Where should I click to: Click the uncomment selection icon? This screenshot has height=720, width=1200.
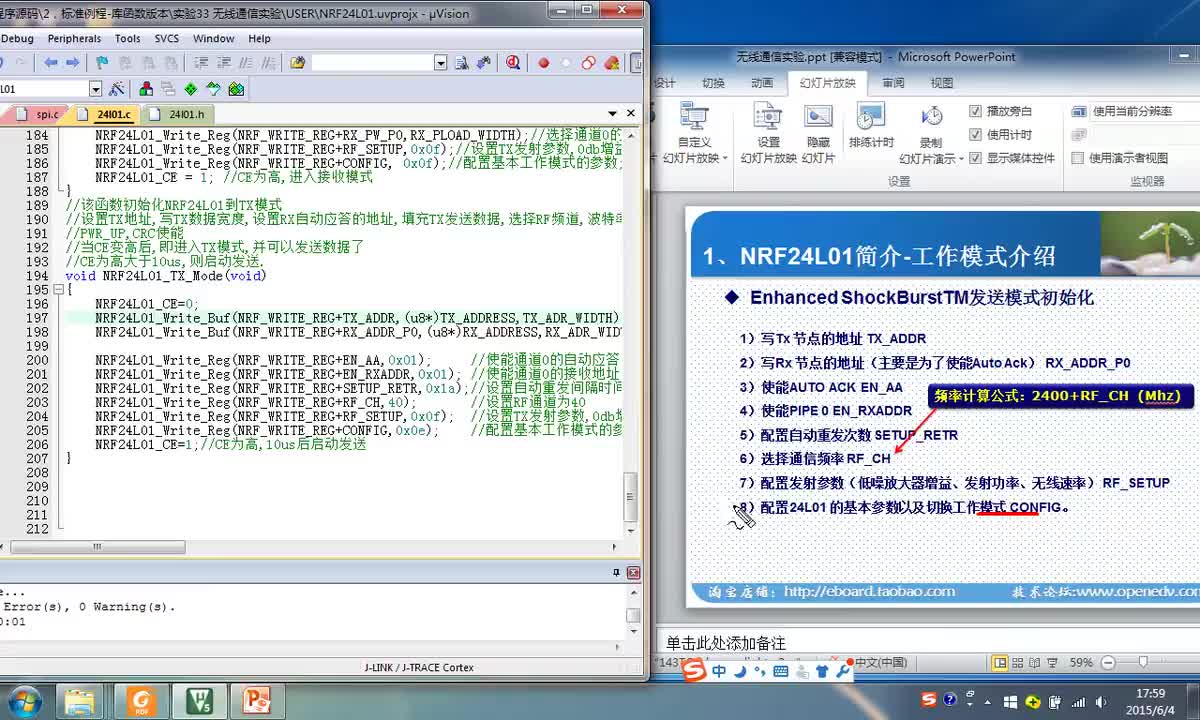[x=267, y=62]
